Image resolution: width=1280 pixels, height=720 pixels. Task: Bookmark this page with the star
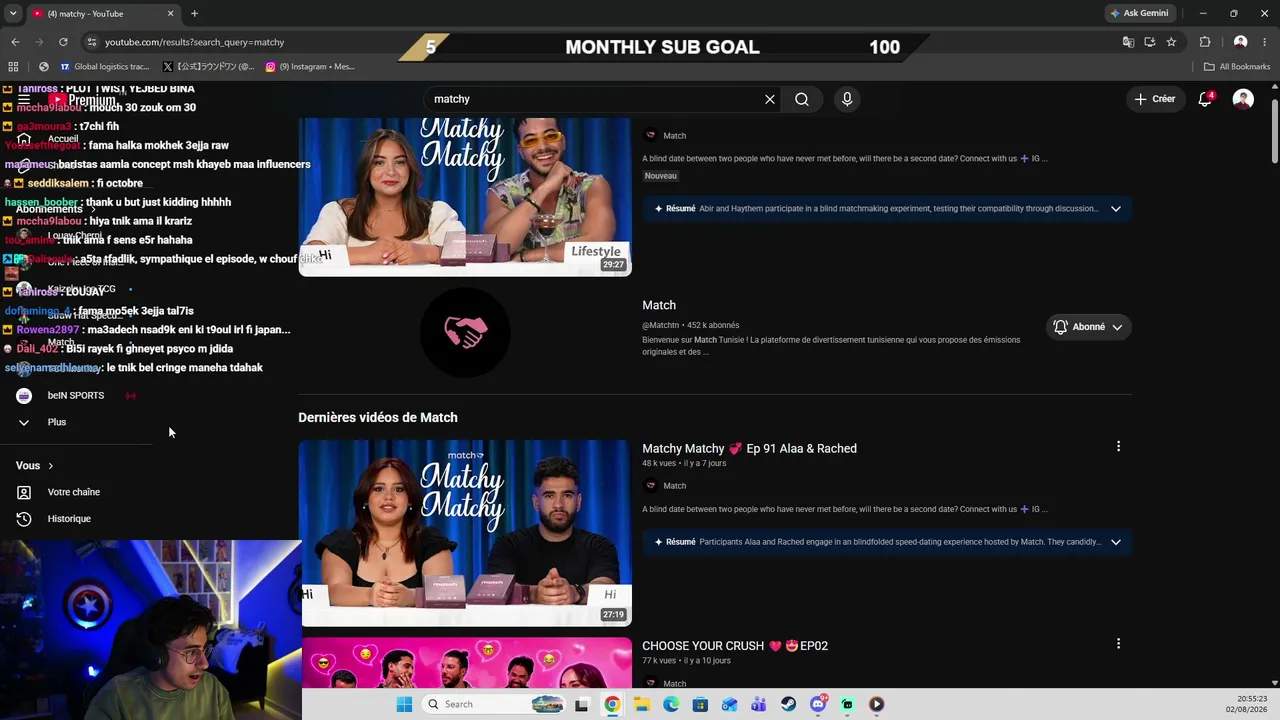(1171, 42)
